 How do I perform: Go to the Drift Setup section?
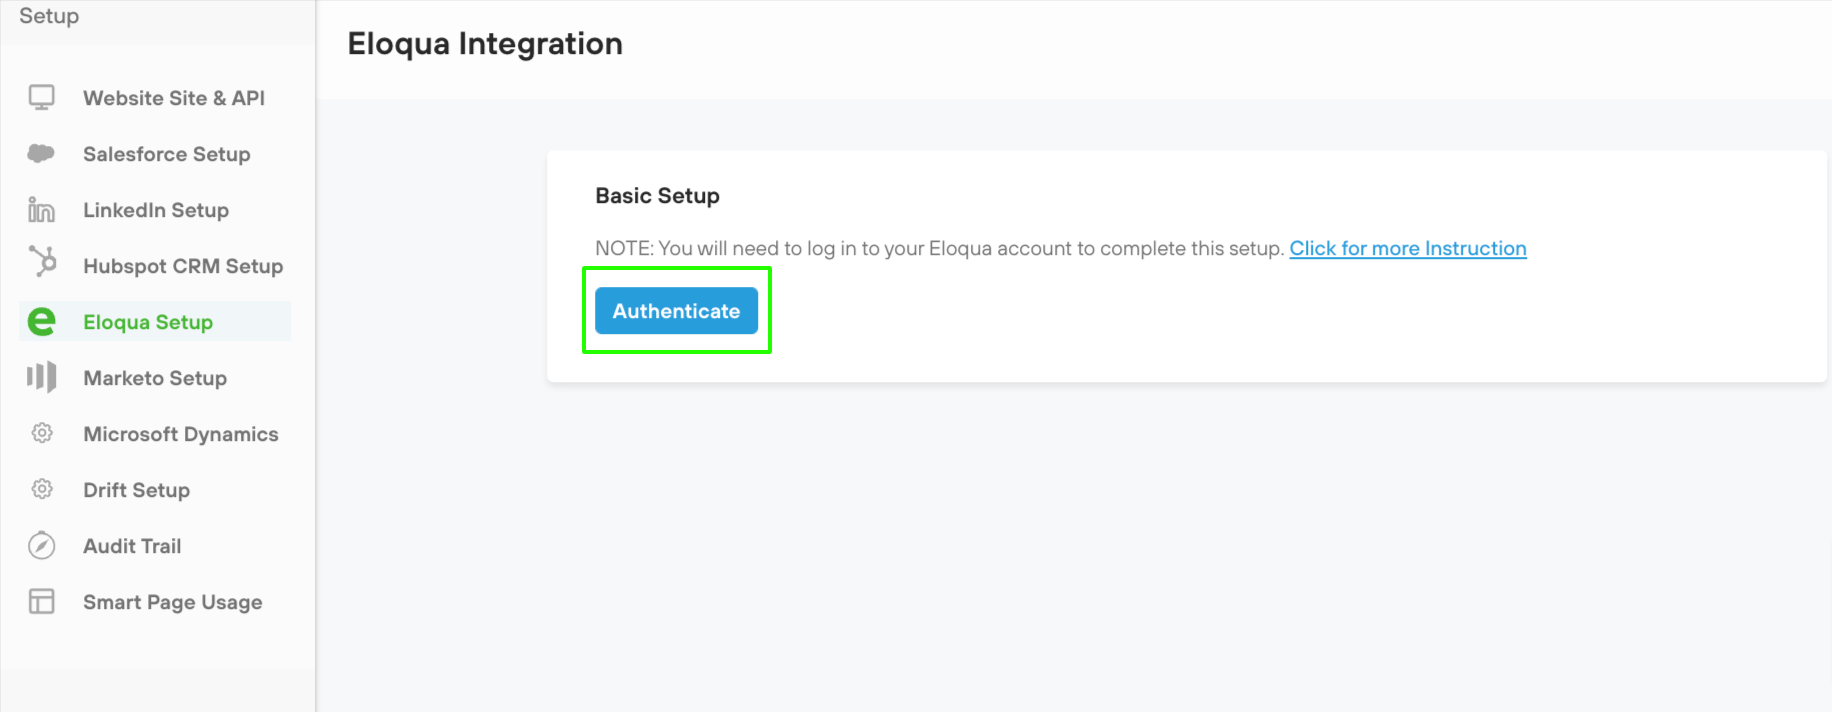(136, 489)
